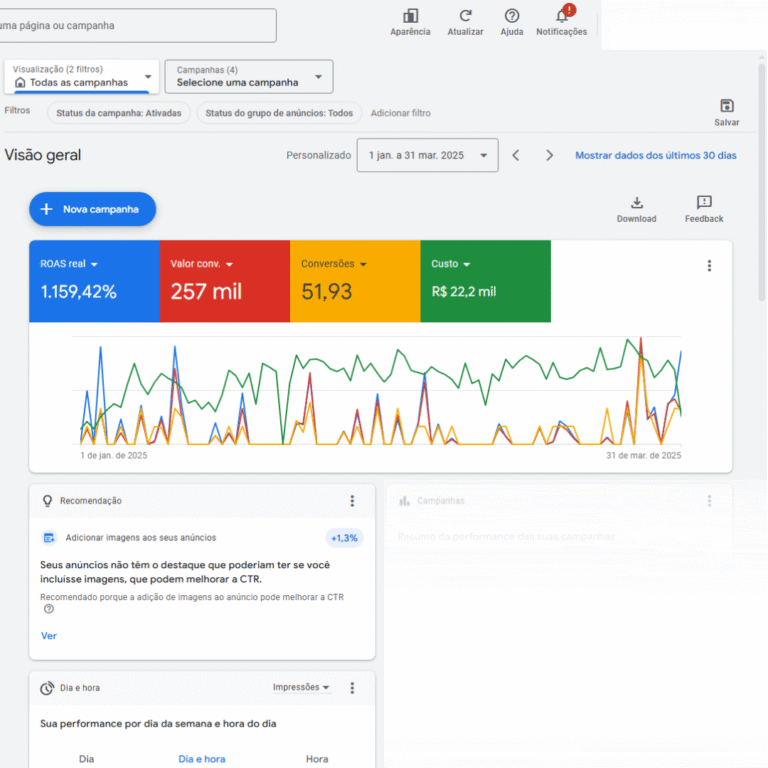Open metrics card three-dot menu
The width and height of the screenshot is (768, 768).
pos(709,265)
